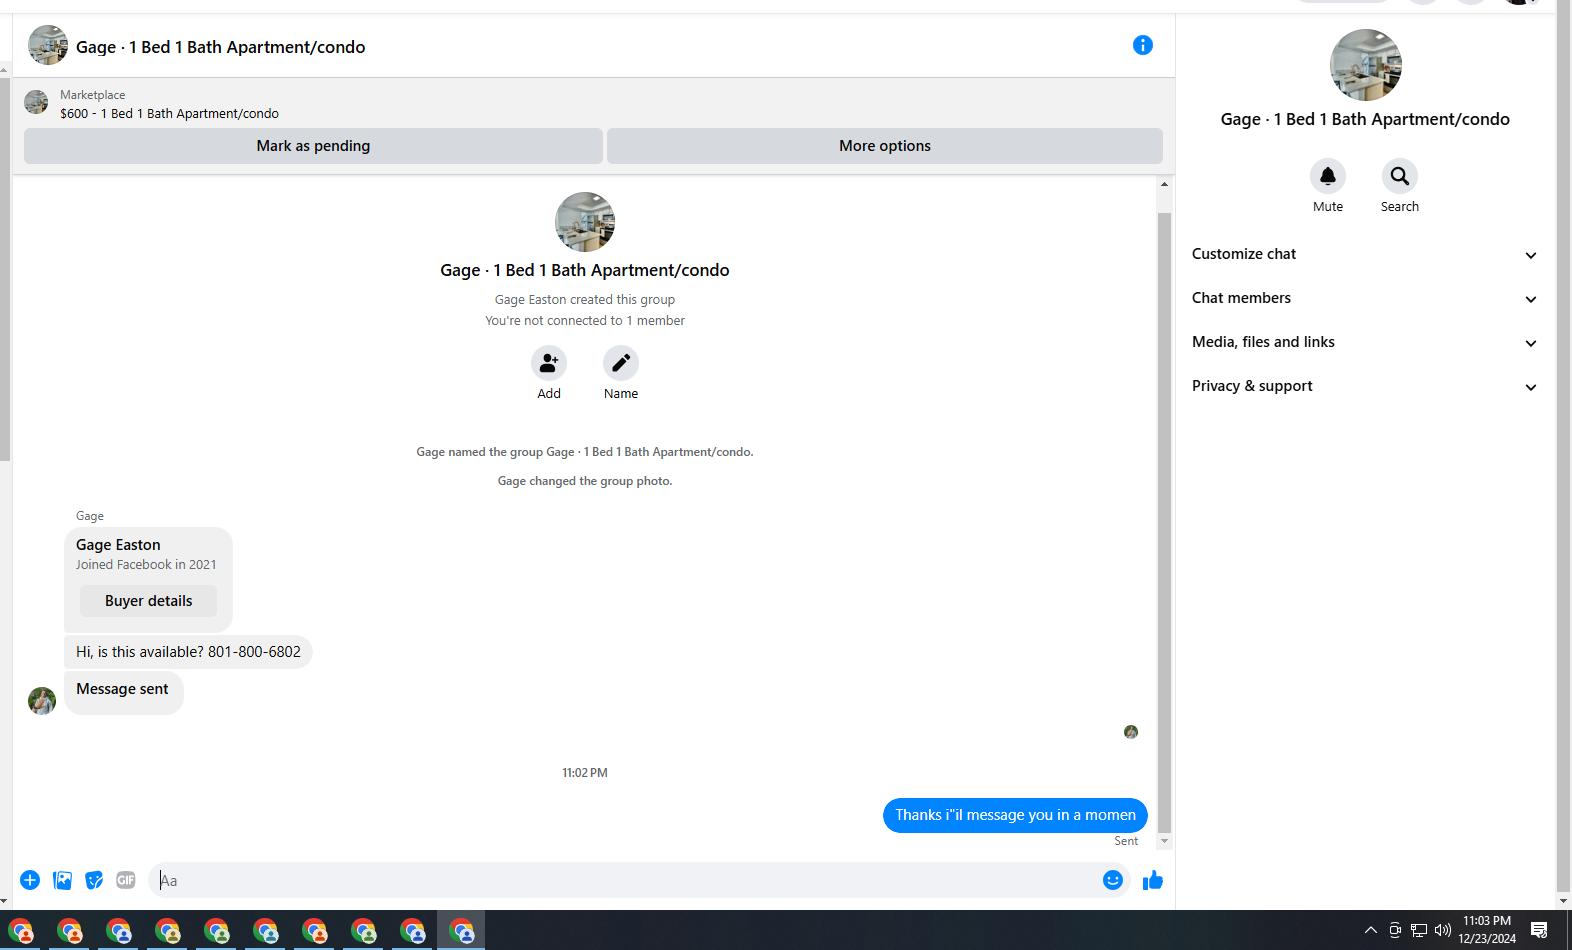The height and width of the screenshot is (950, 1572).
Task: Open center group photo above group name
Action: pyautogui.click(x=585, y=222)
